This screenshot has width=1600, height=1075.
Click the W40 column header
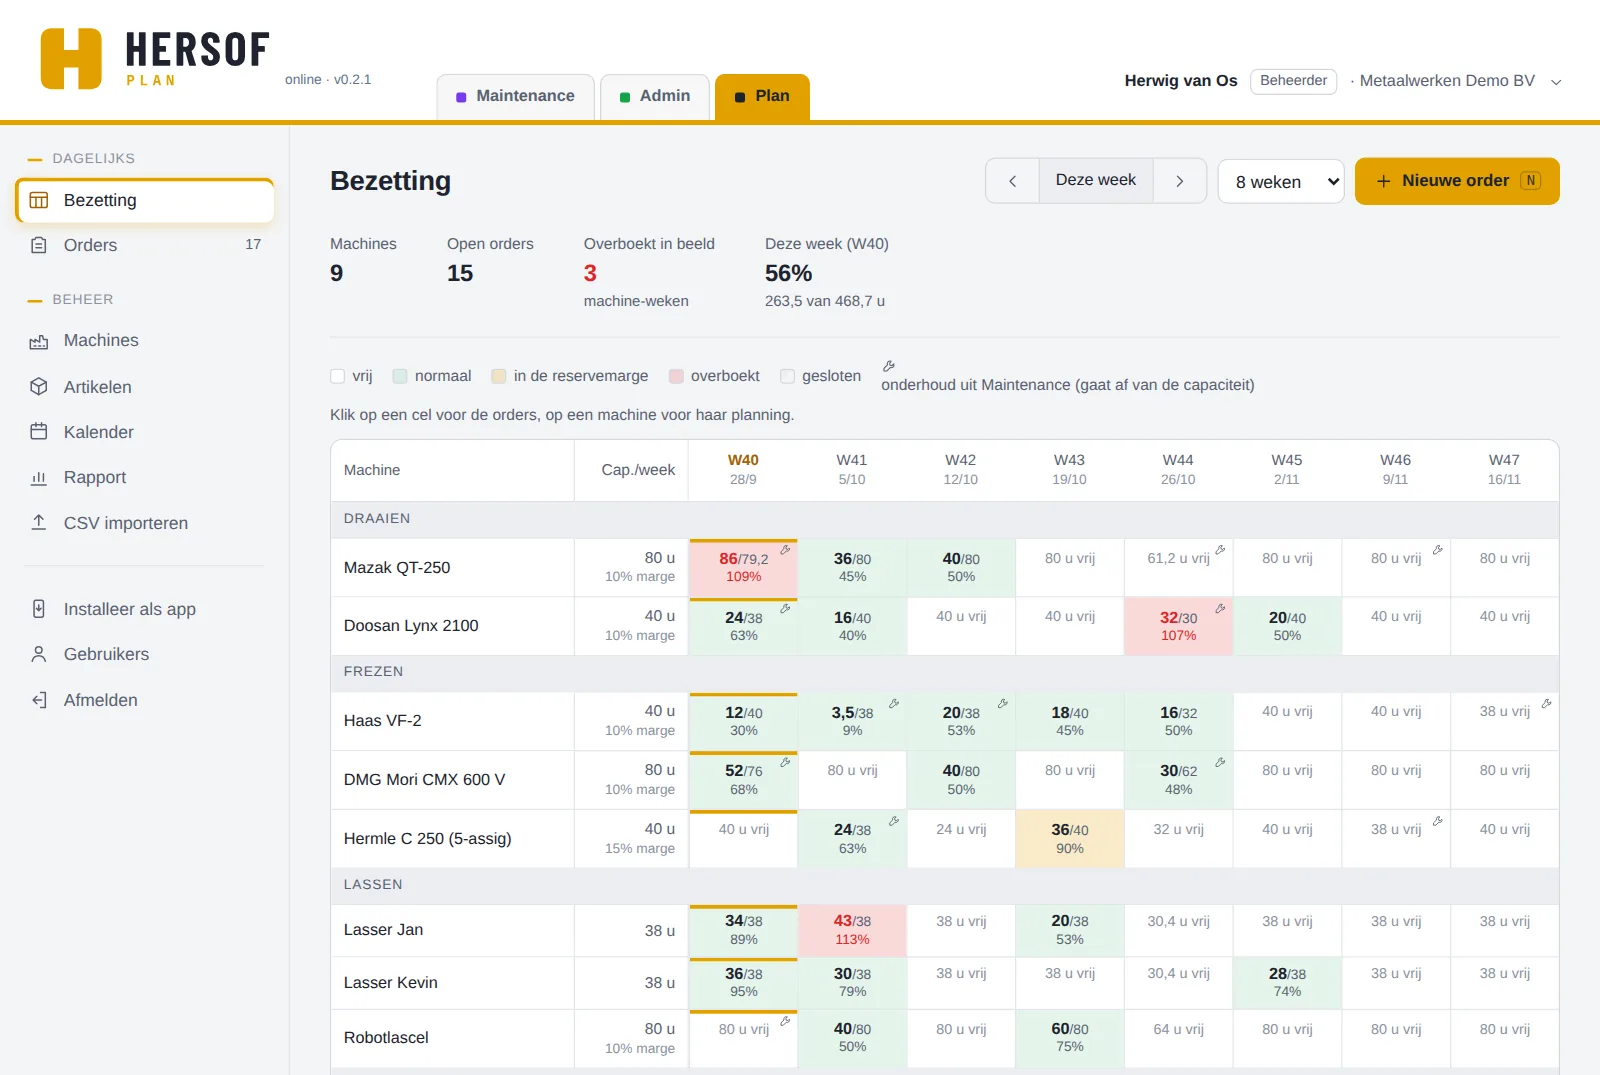(x=743, y=469)
